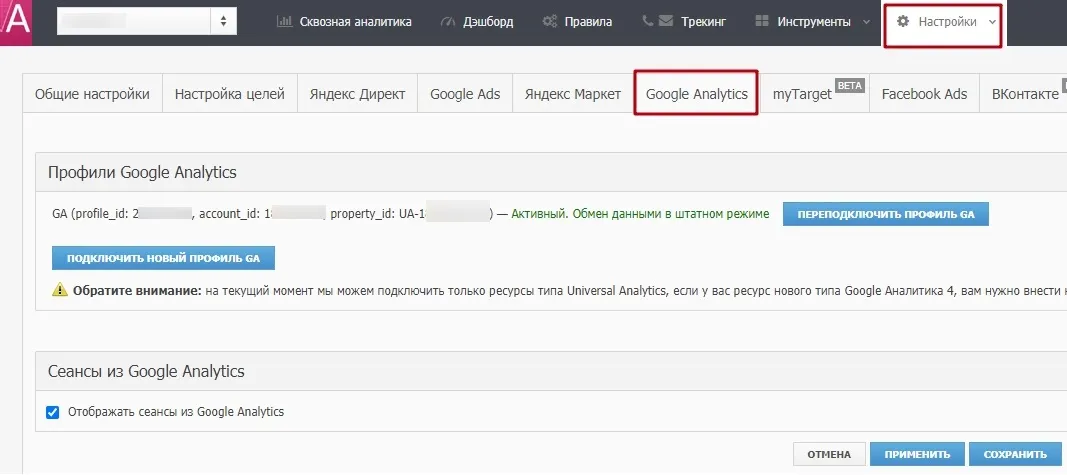
Task: Click the gauge icon beside Дэшборд
Action: click(x=447, y=22)
